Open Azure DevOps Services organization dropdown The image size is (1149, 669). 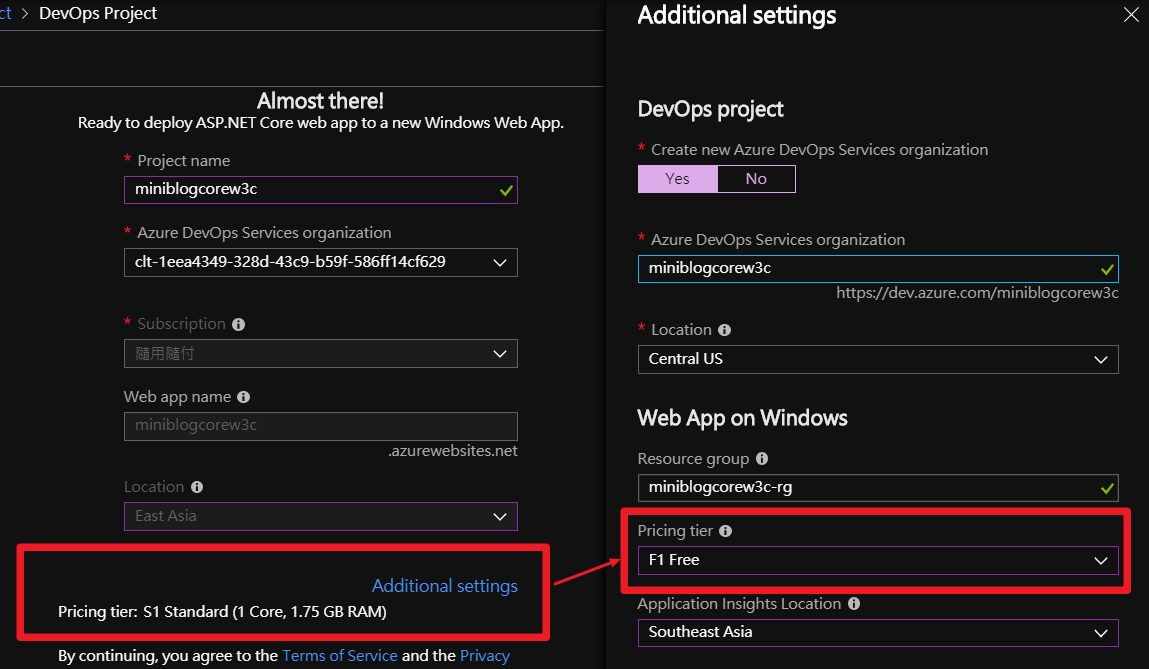[x=321, y=262]
